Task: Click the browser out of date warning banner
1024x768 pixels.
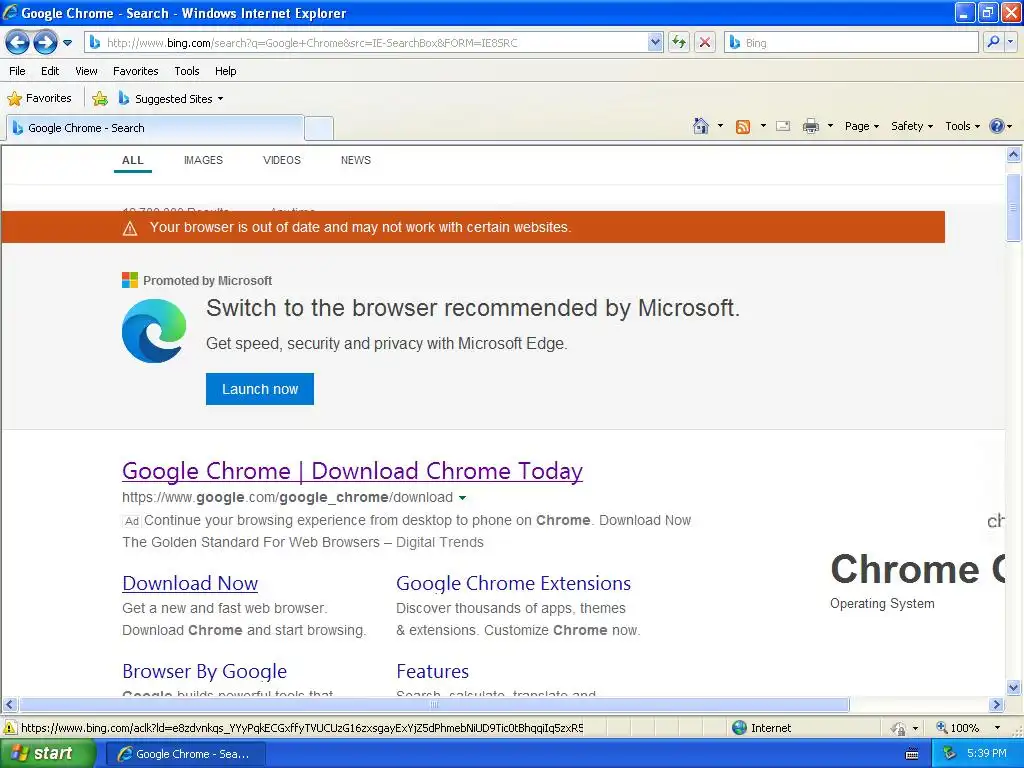Action: (x=473, y=227)
